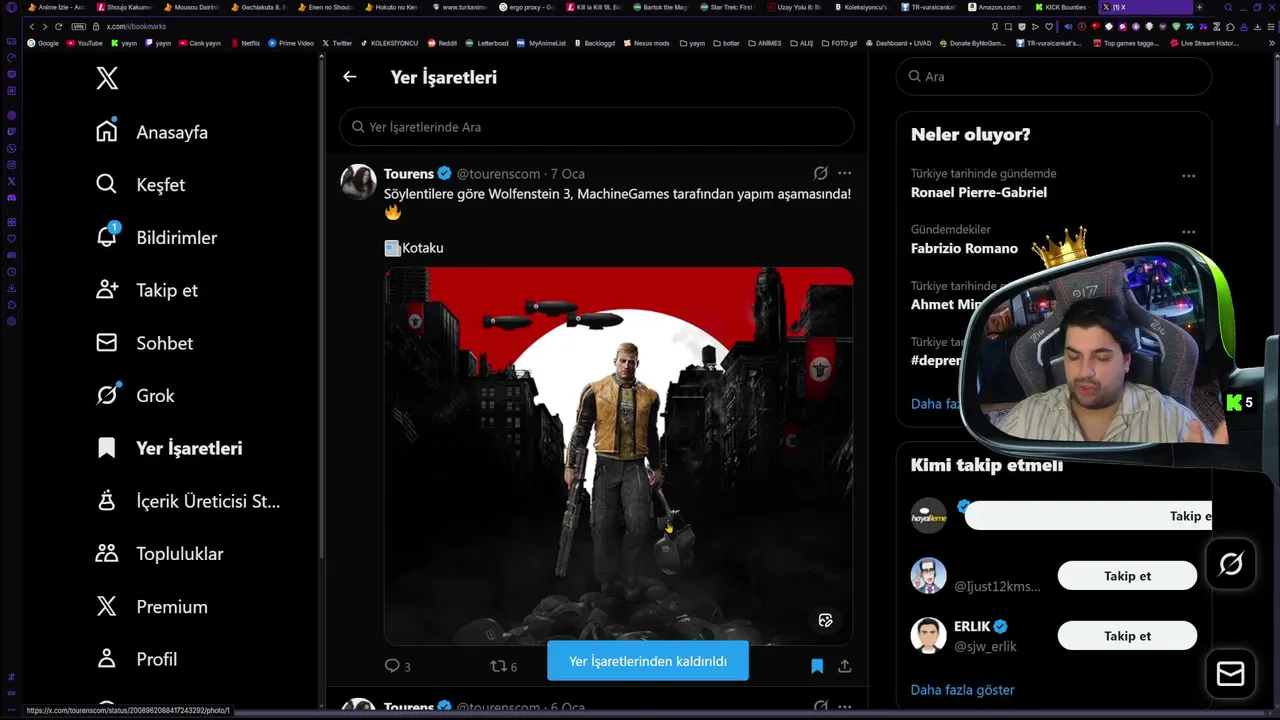The width and height of the screenshot is (1280, 720).
Task: Open settings gear in Opera sidebar
Action: click(11, 322)
